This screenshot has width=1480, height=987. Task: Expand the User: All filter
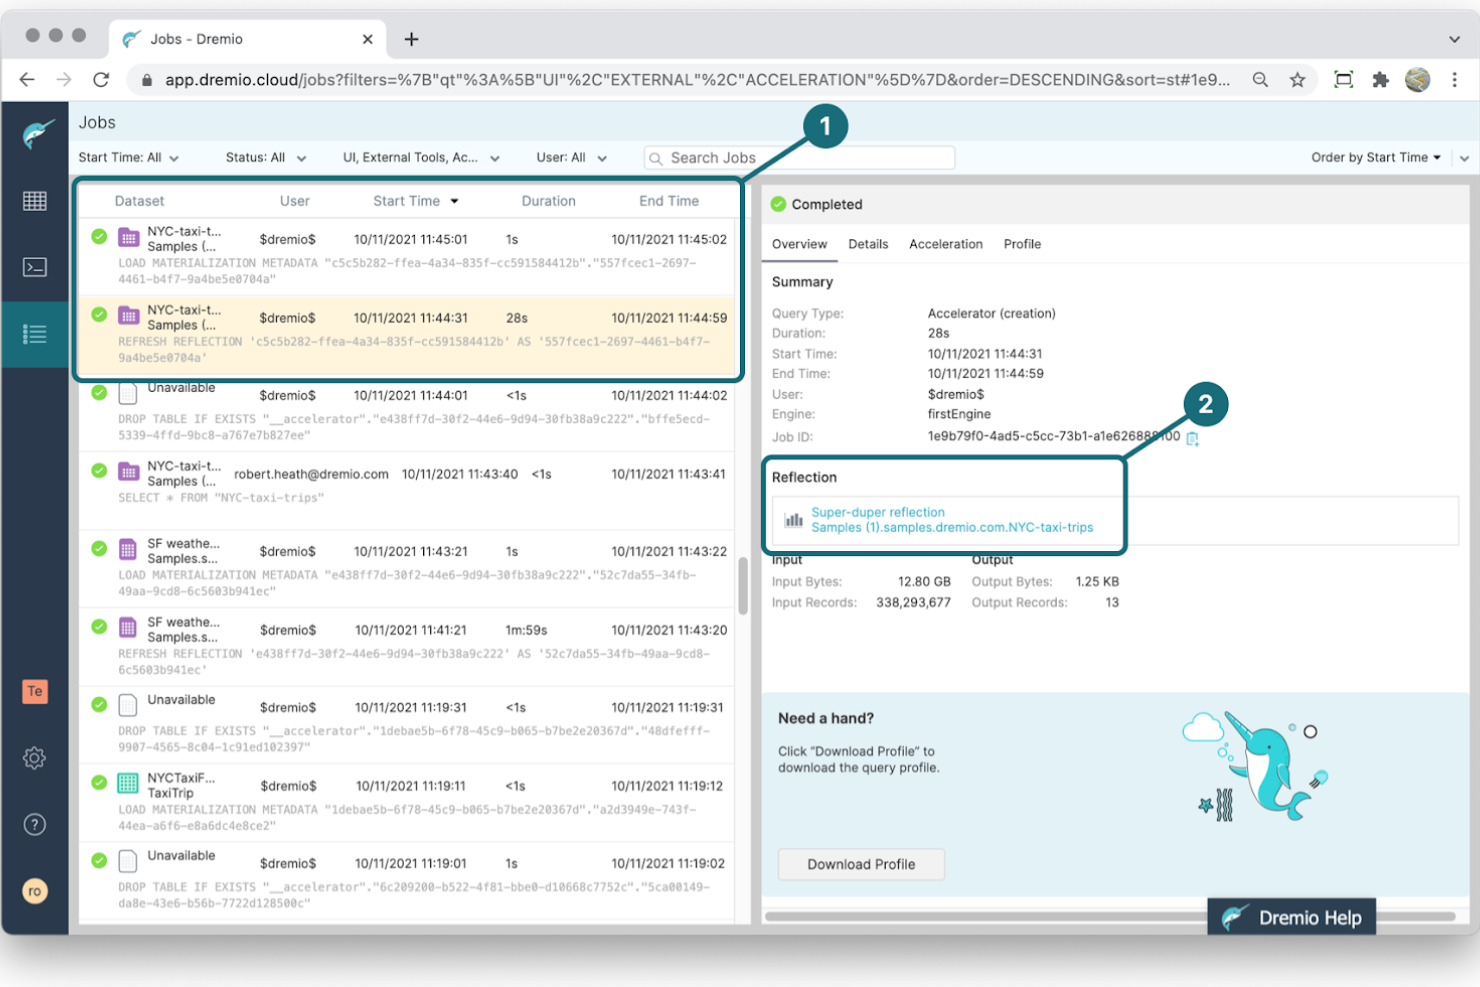click(570, 157)
